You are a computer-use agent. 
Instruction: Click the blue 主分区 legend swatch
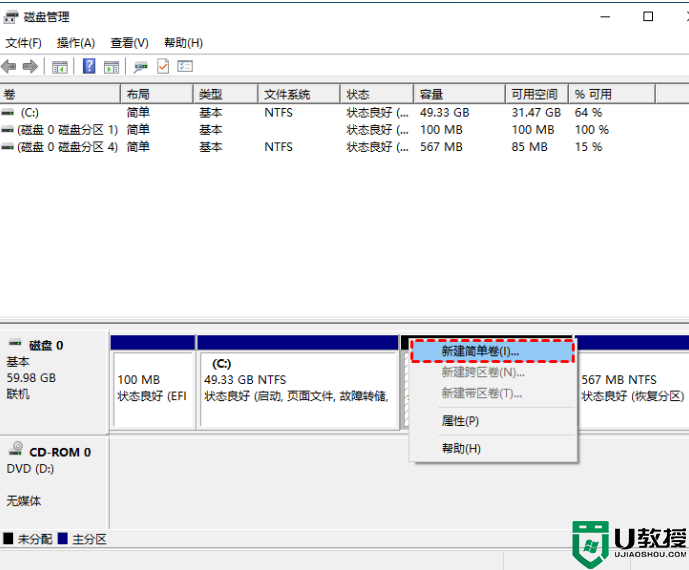coord(63,539)
